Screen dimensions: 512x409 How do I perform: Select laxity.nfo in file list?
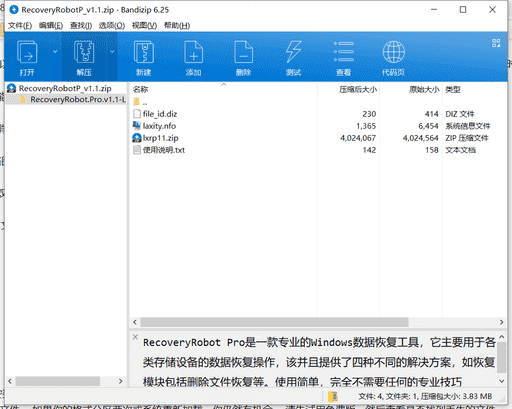click(x=159, y=126)
